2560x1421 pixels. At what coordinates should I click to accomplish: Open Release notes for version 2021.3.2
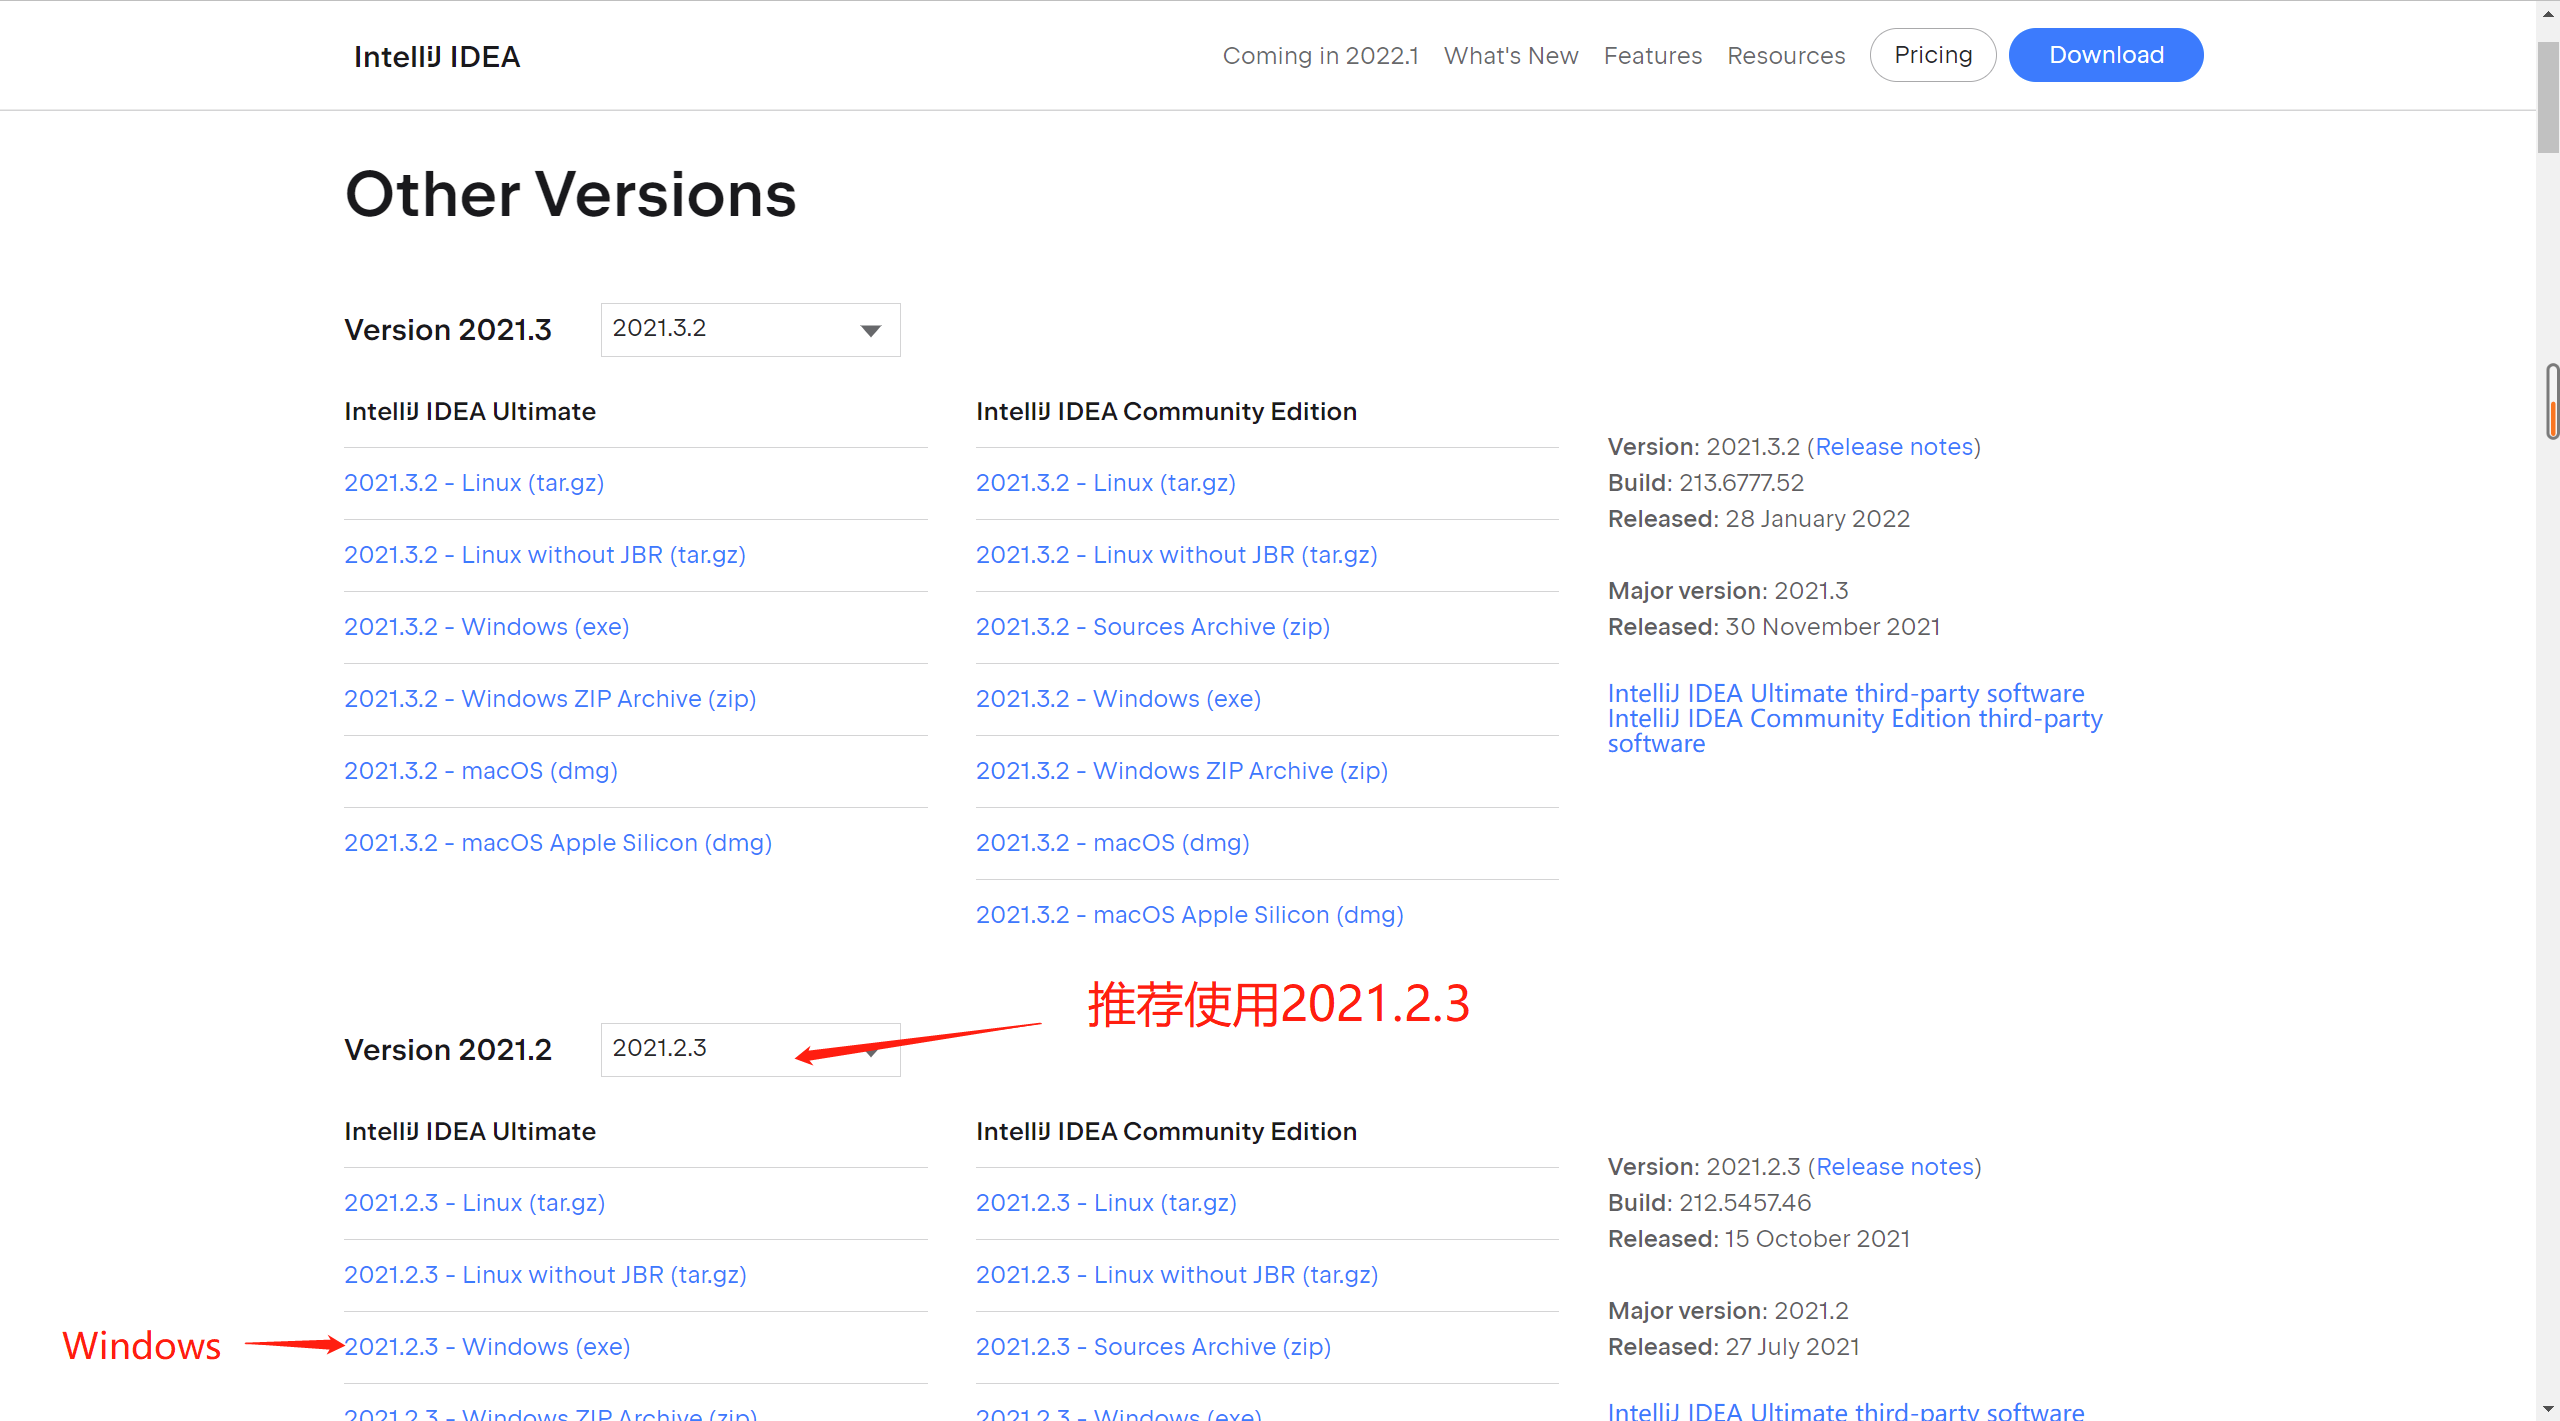pyautogui.click(x=1894, y=447)
